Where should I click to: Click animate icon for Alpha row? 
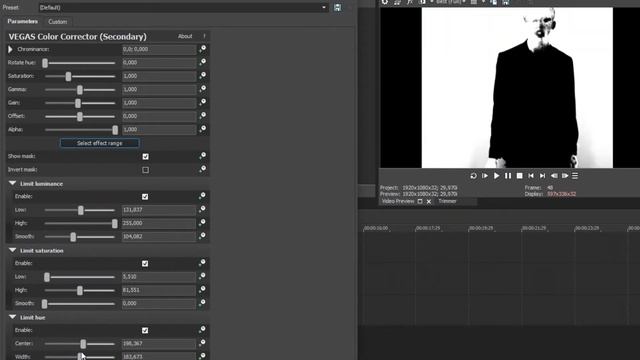pos(202,129)
